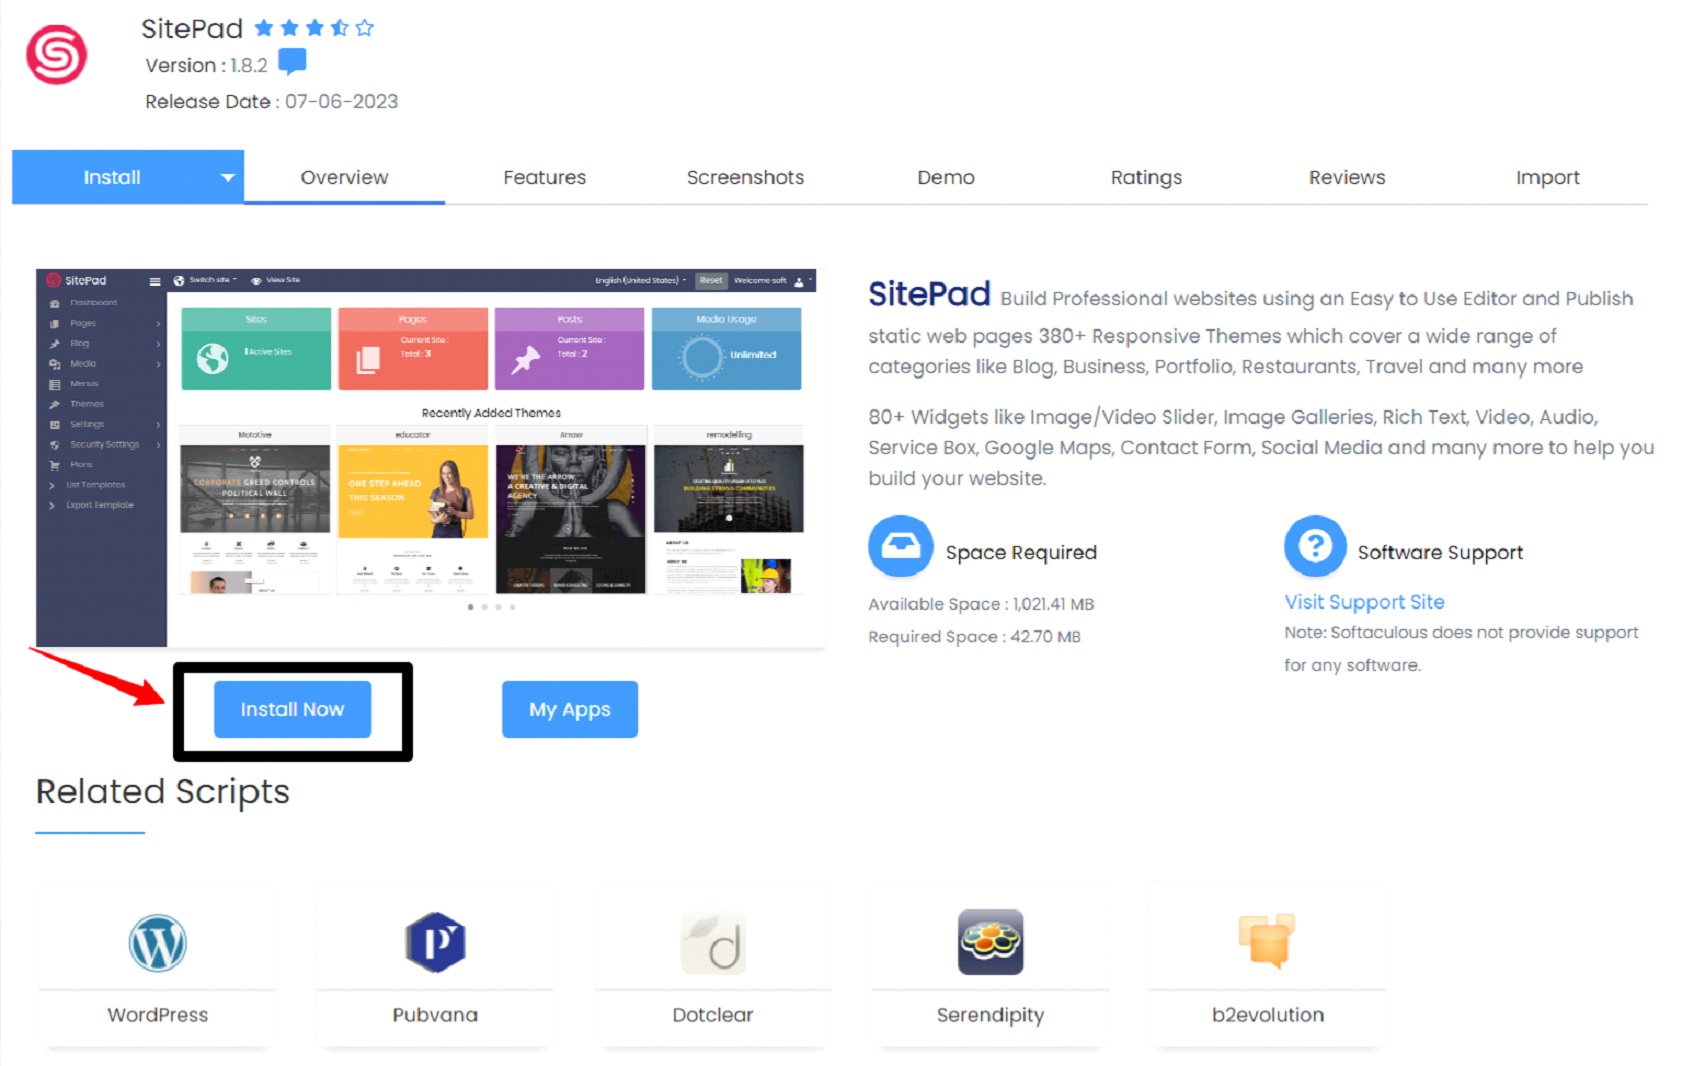Open the Screenshots tab
Image resolution: width=1694 pixels, height=1066 pixels.
point(745,177)
